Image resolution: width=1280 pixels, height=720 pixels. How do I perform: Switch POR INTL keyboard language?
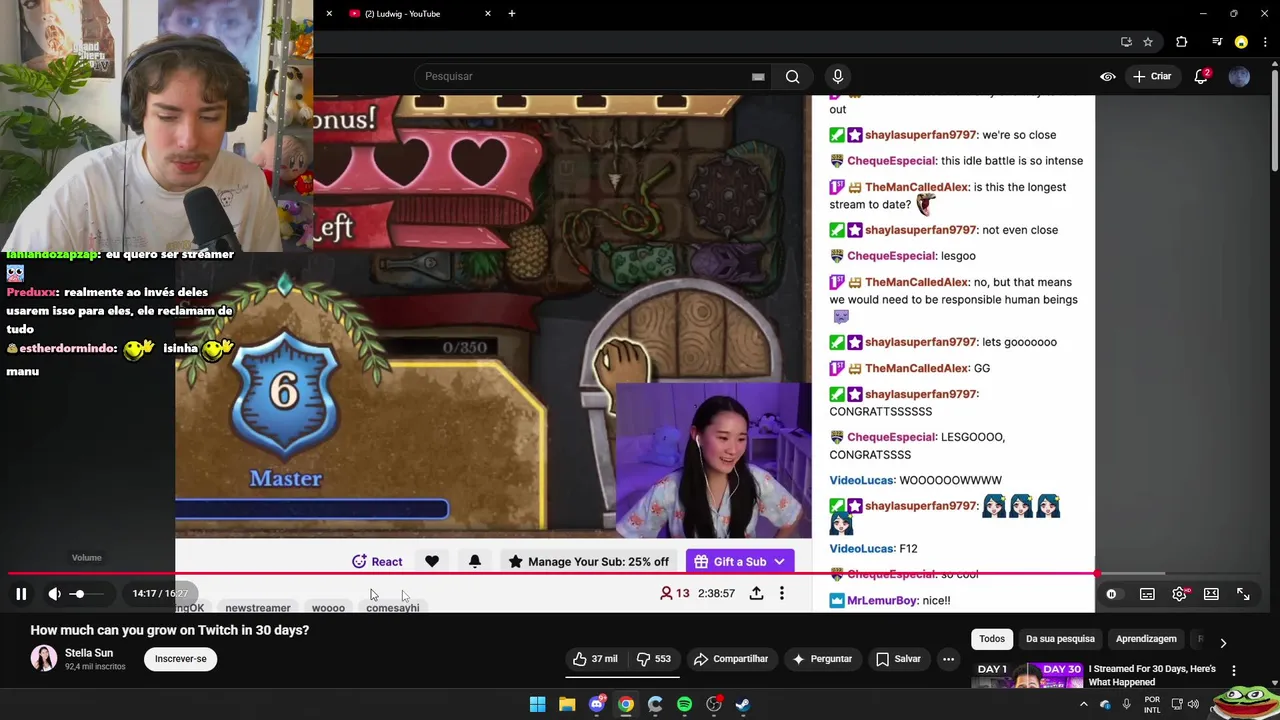coord(1152,705)
